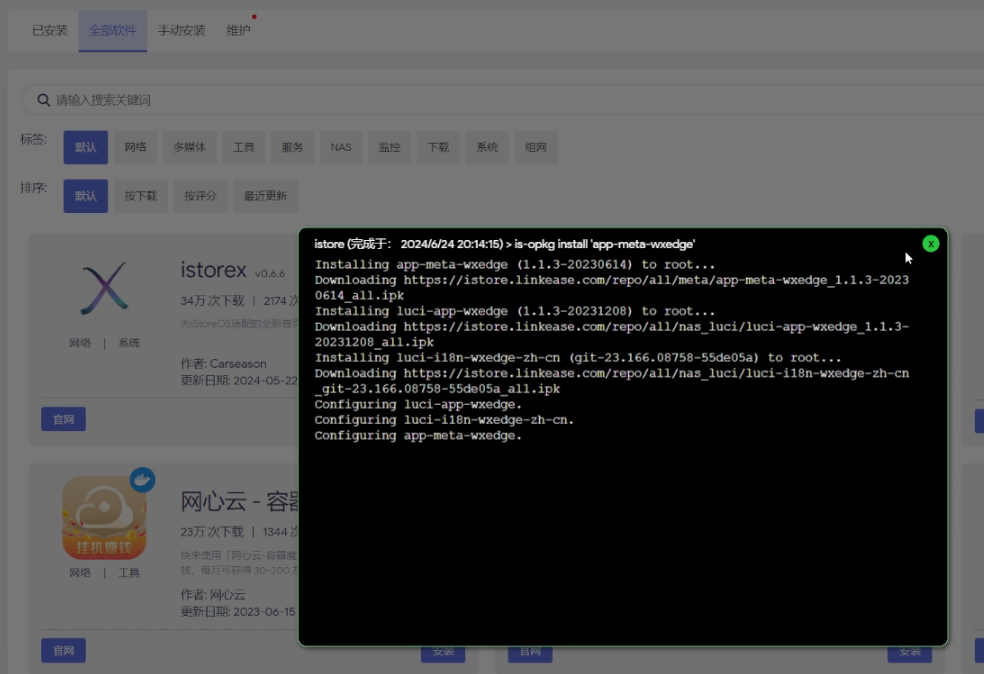Switch to the 全部软件 tab
The width and height of the screenshot is (984, 674).
113,30
